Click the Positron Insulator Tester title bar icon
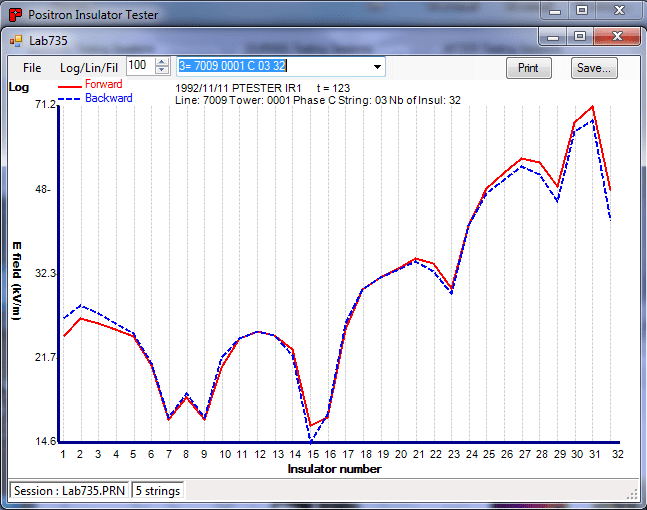This screenshot has width=647, height=510. [x=15, y=14]
